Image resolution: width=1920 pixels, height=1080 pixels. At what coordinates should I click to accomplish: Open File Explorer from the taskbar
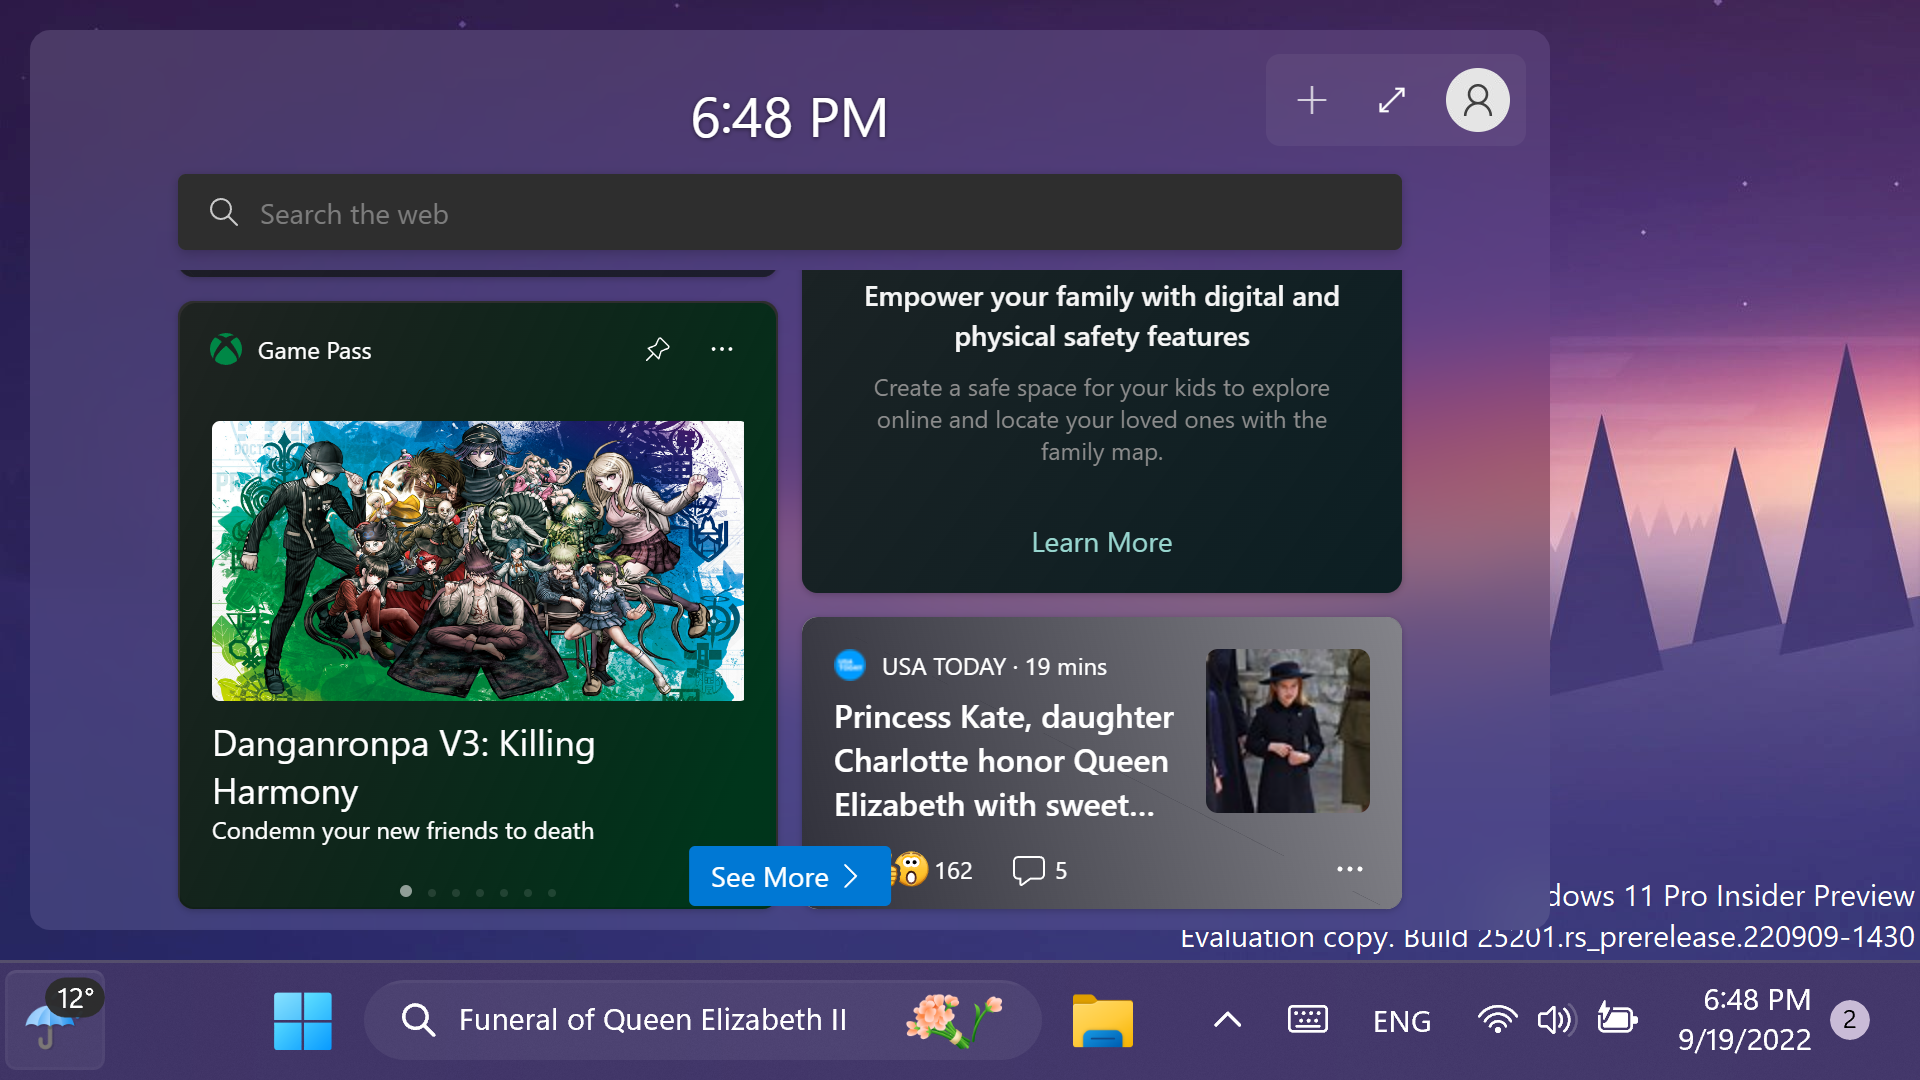click(1103, 1019)
